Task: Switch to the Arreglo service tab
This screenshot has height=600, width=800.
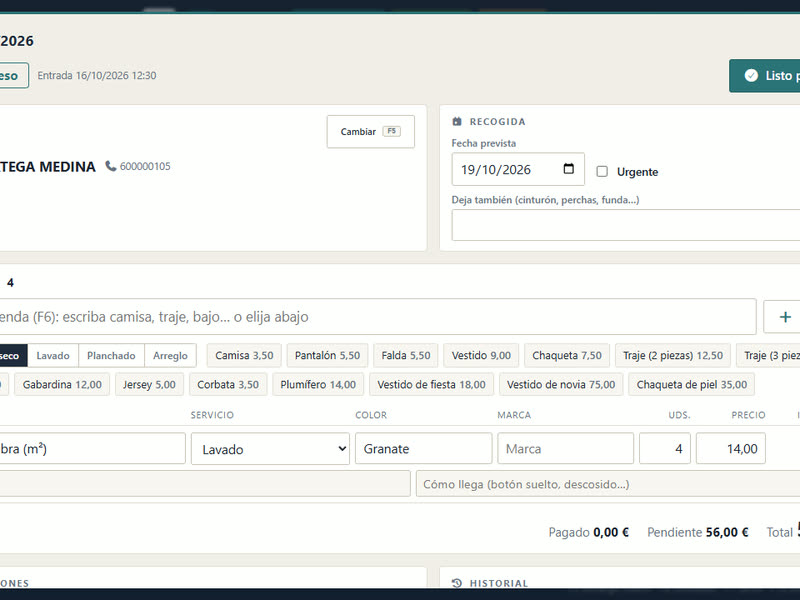Action: click(x=170, y=356)
